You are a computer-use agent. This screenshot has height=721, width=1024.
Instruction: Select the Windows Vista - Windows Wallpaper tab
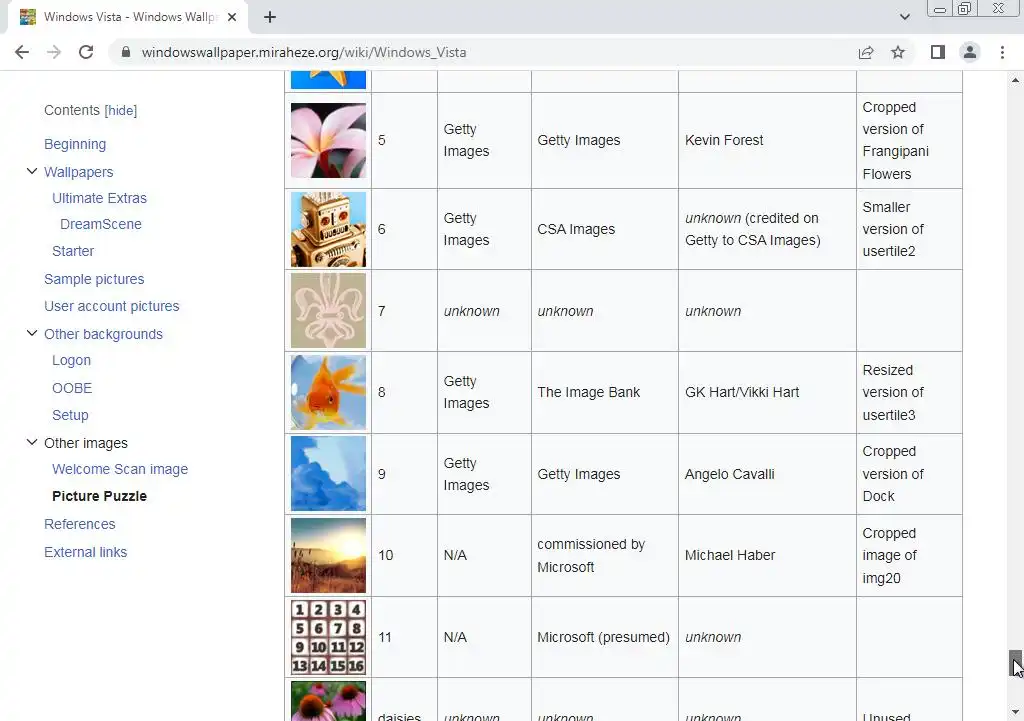click(x=128, y=17)
